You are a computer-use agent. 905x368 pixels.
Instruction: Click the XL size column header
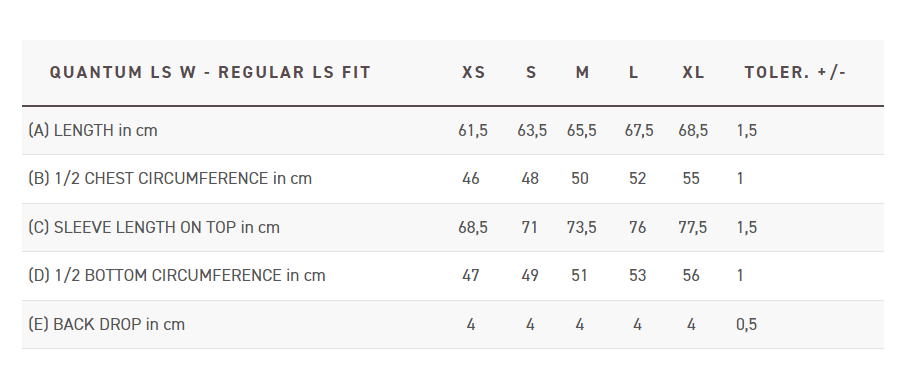[693, 72]
